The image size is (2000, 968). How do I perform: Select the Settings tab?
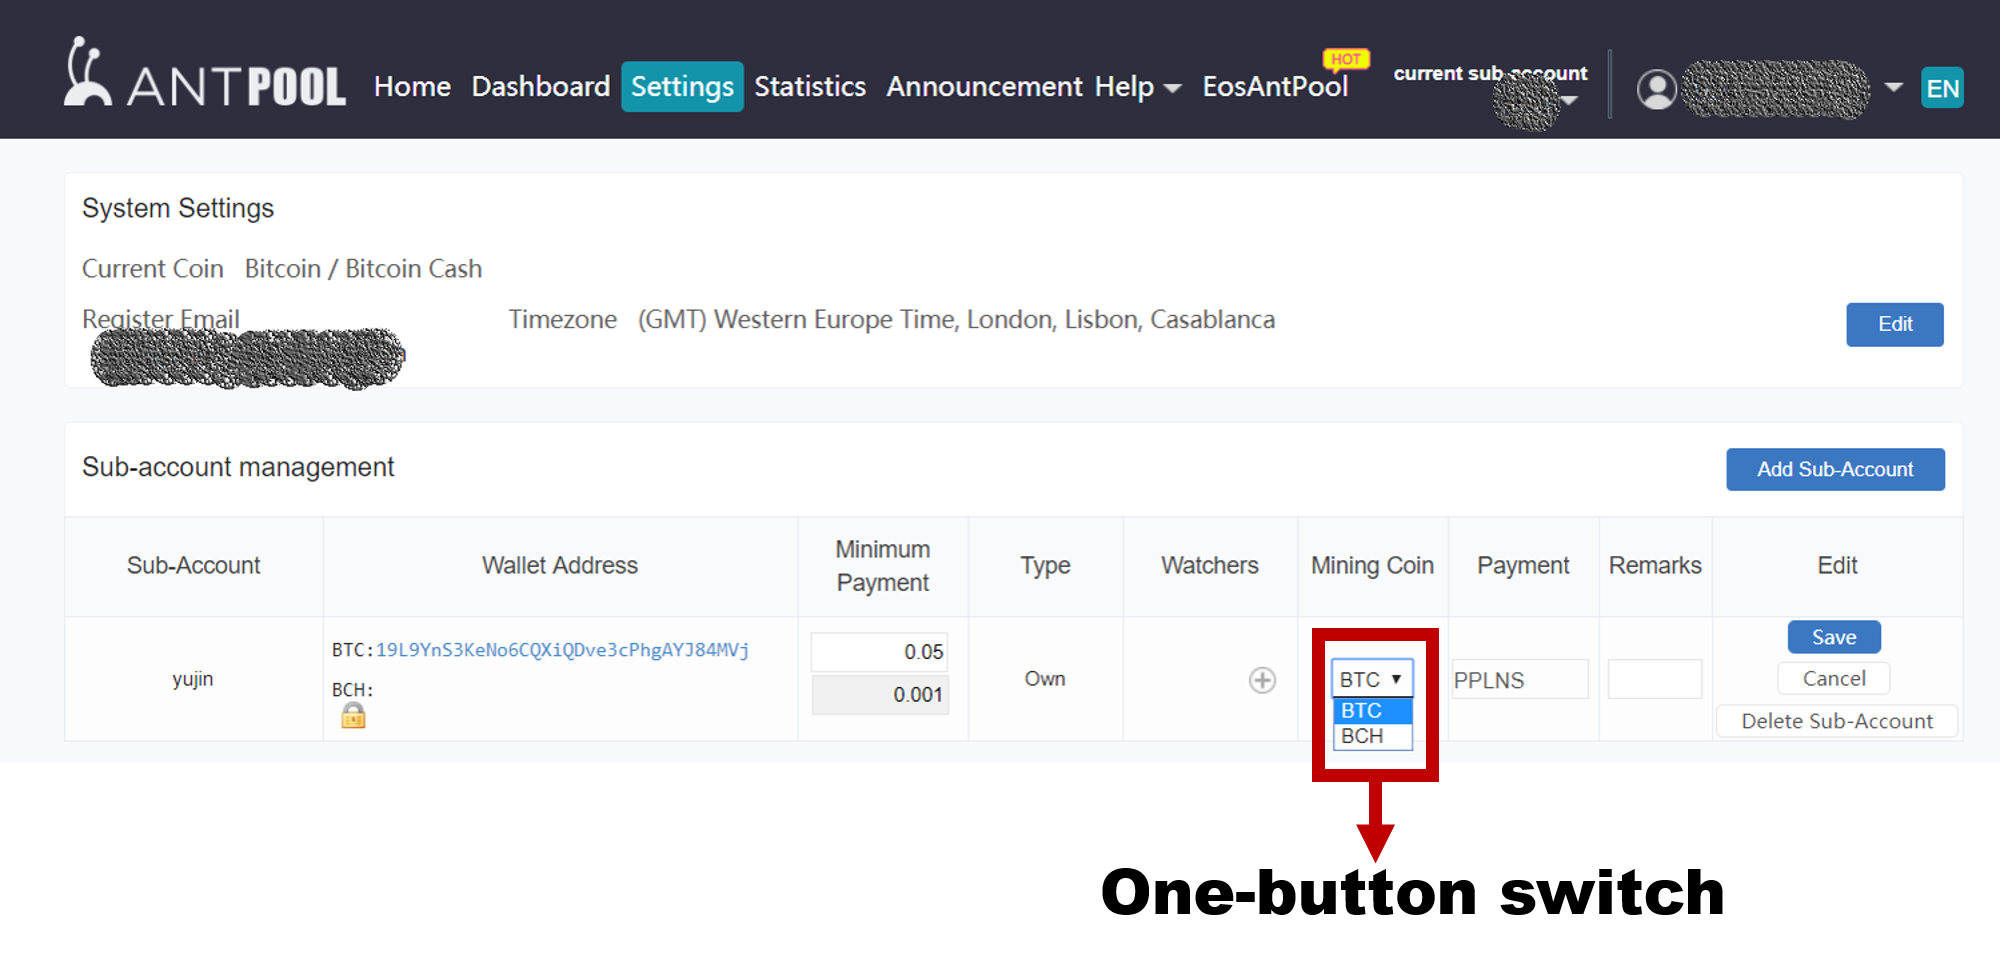[x=682, y=87]
